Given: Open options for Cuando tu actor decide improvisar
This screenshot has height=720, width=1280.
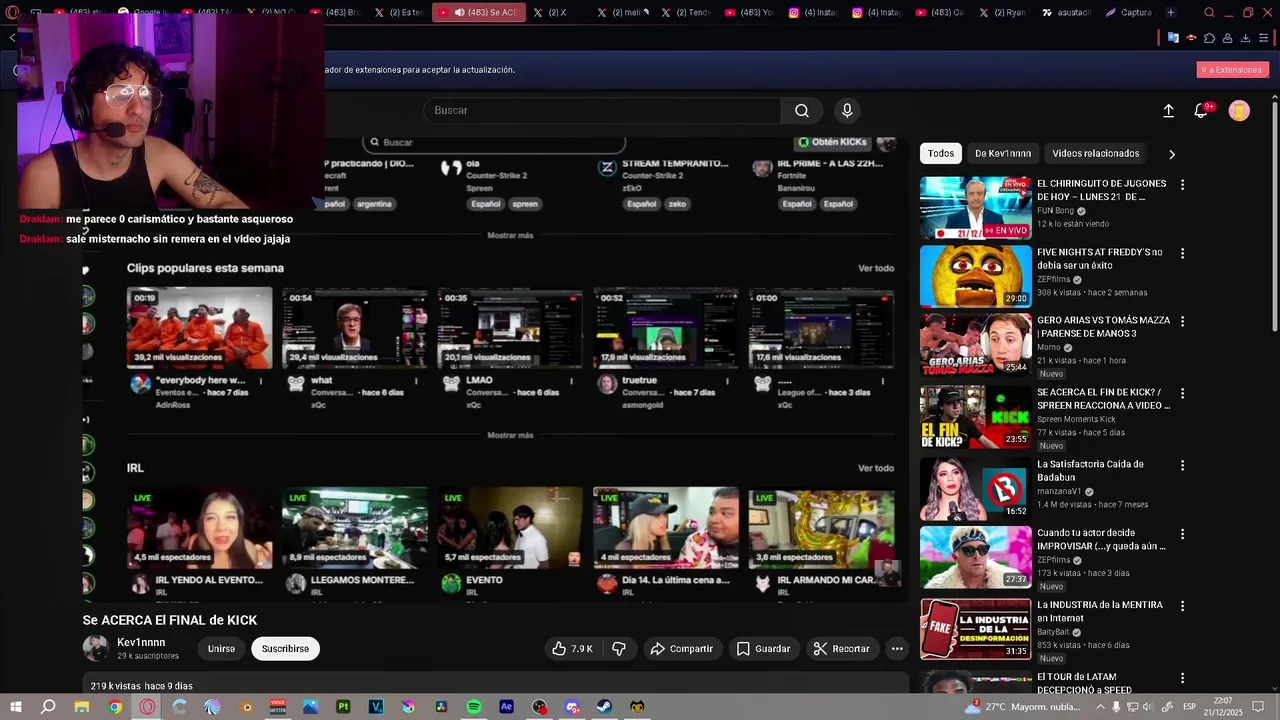Looking at the screenshot, I should tap(1182, 535).
